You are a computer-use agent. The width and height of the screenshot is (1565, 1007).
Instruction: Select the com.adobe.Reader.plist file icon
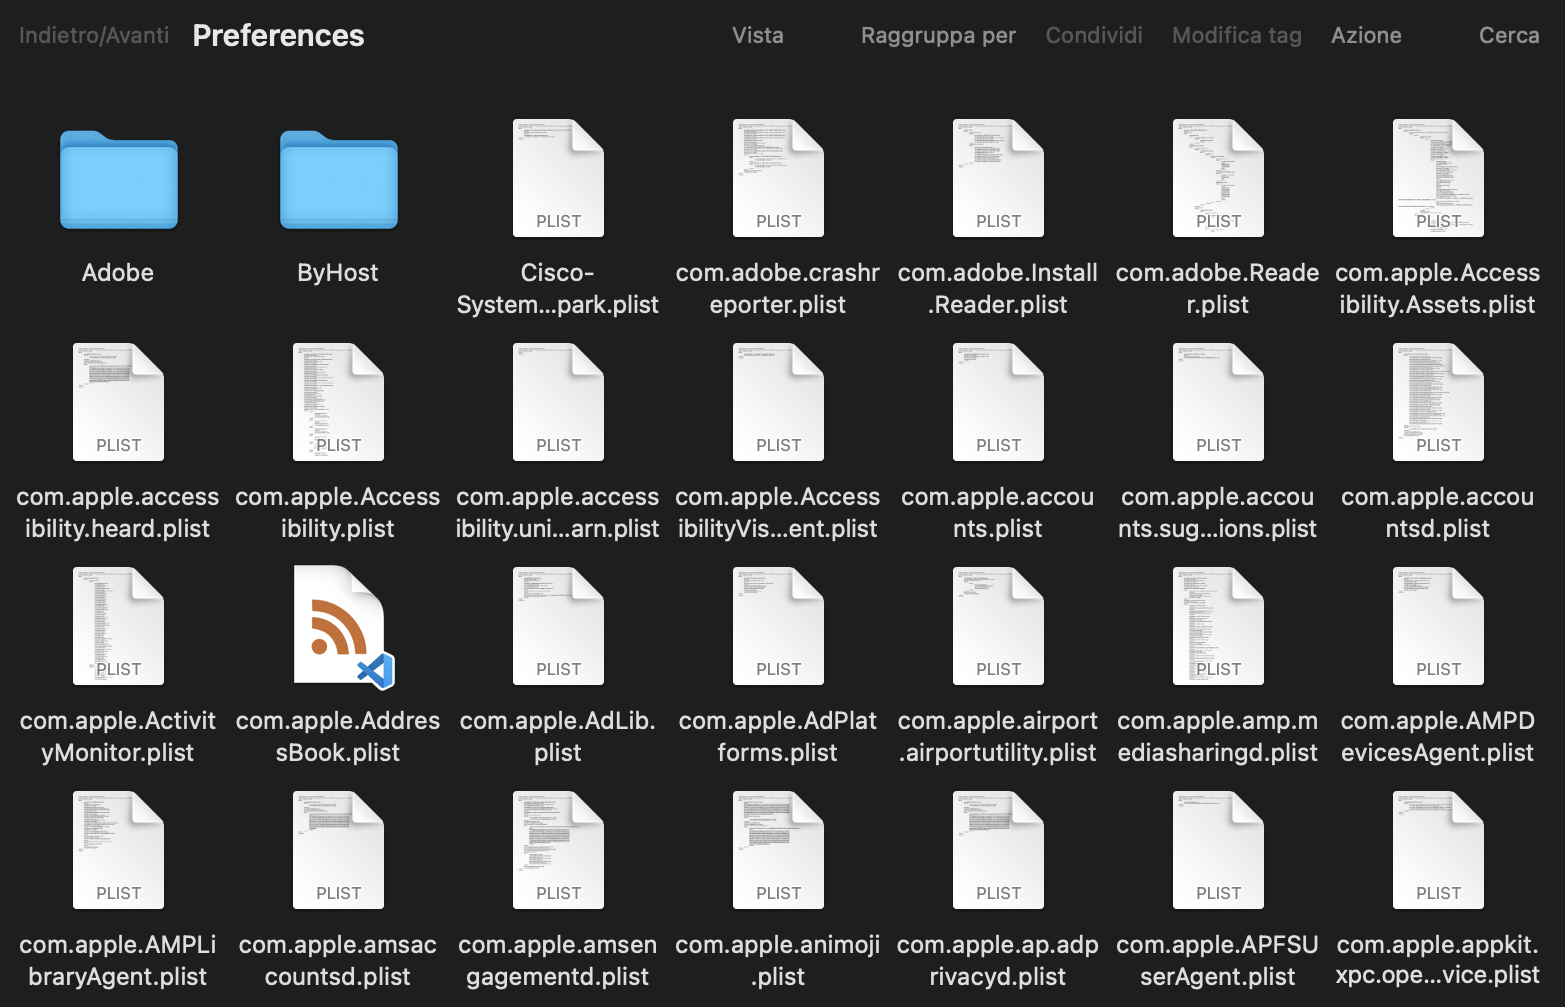[x=1218, y=177]
